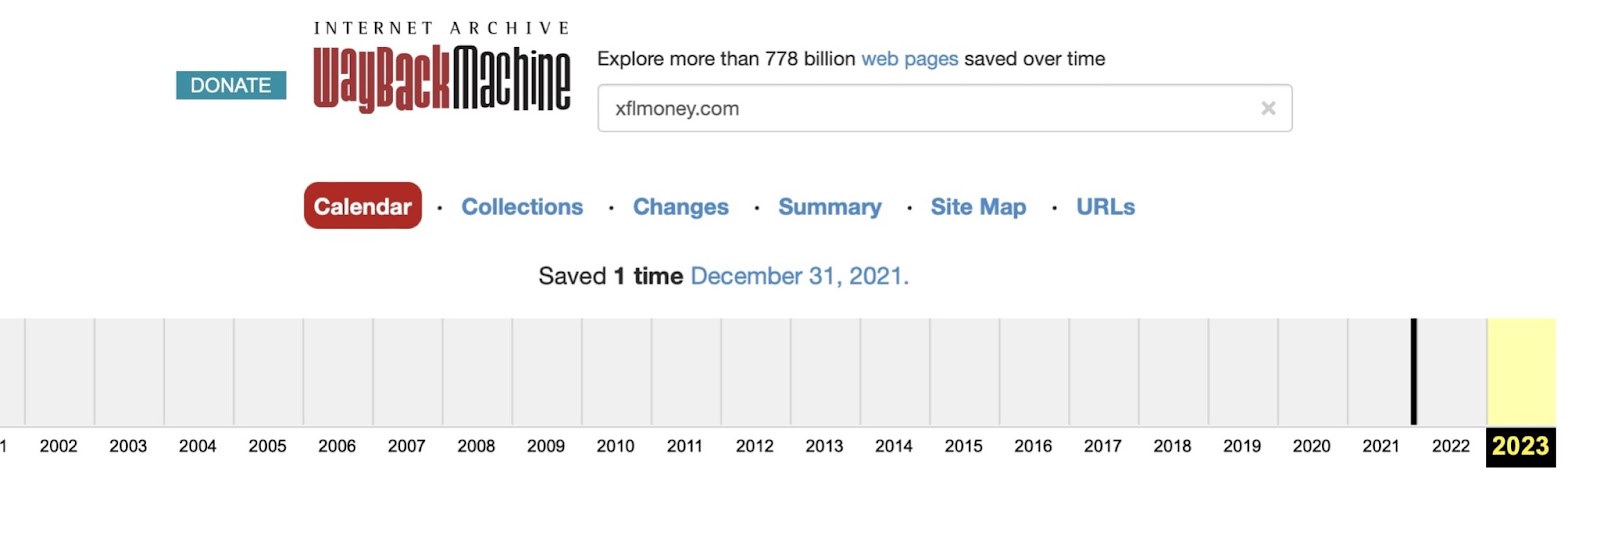Open the URLs tab
The image size is (1600, 547).
click(x=1106, y=207)
